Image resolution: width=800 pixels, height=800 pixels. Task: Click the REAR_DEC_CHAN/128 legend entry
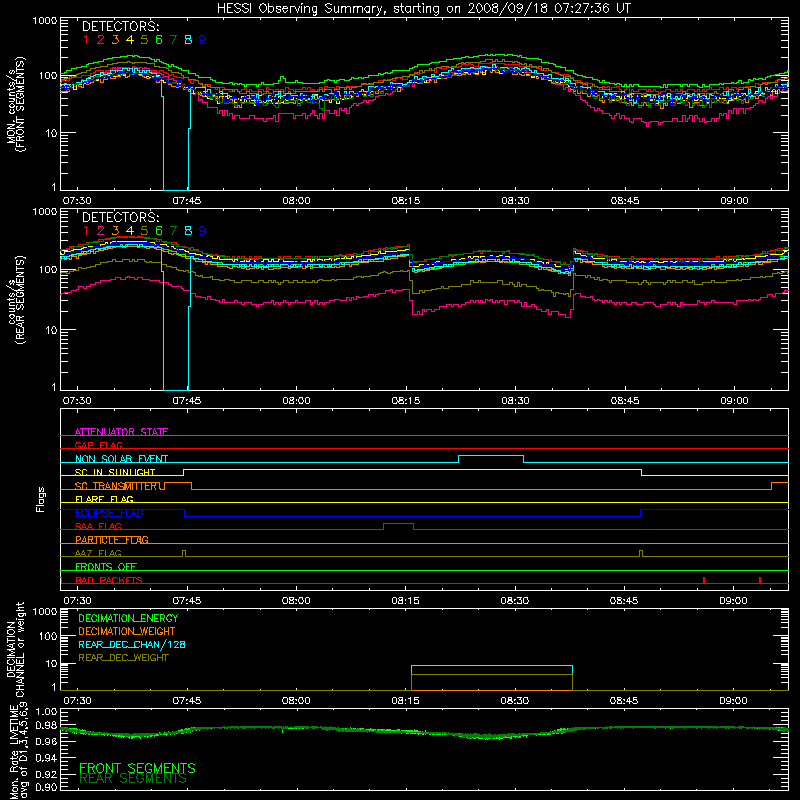point(132,645)
